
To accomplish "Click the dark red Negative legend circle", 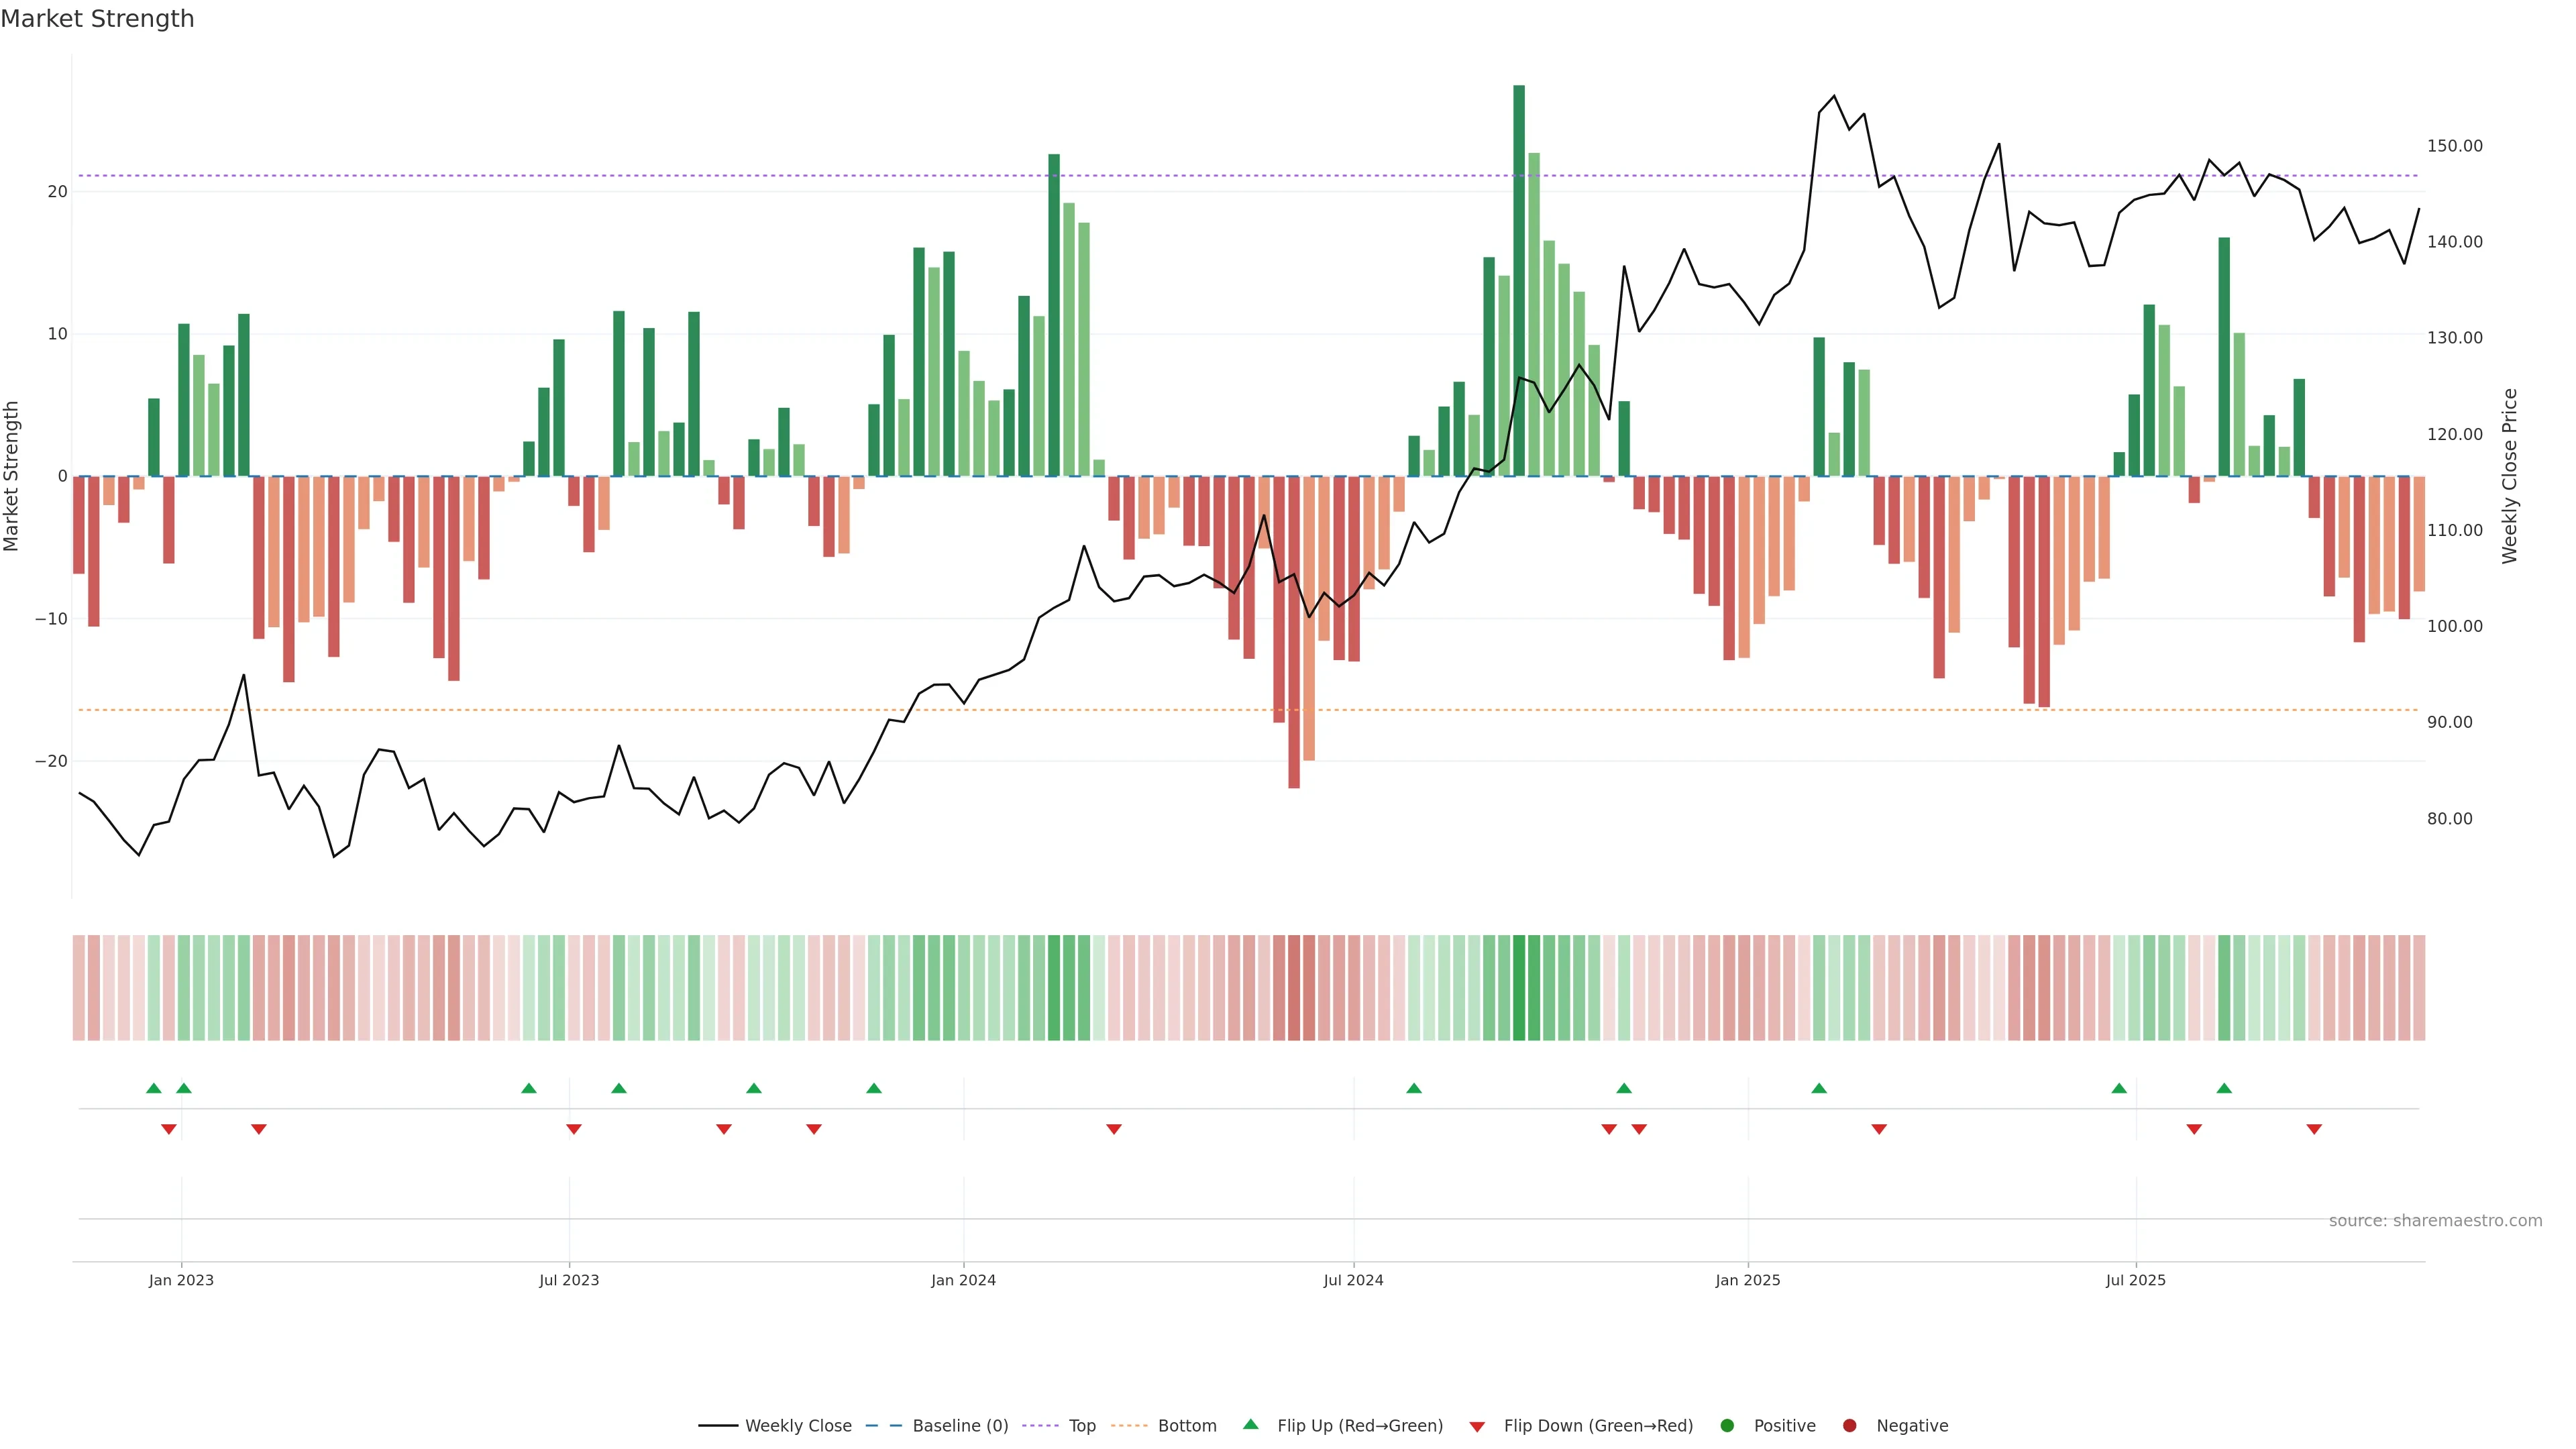I will click(x=1849, y=1426).
